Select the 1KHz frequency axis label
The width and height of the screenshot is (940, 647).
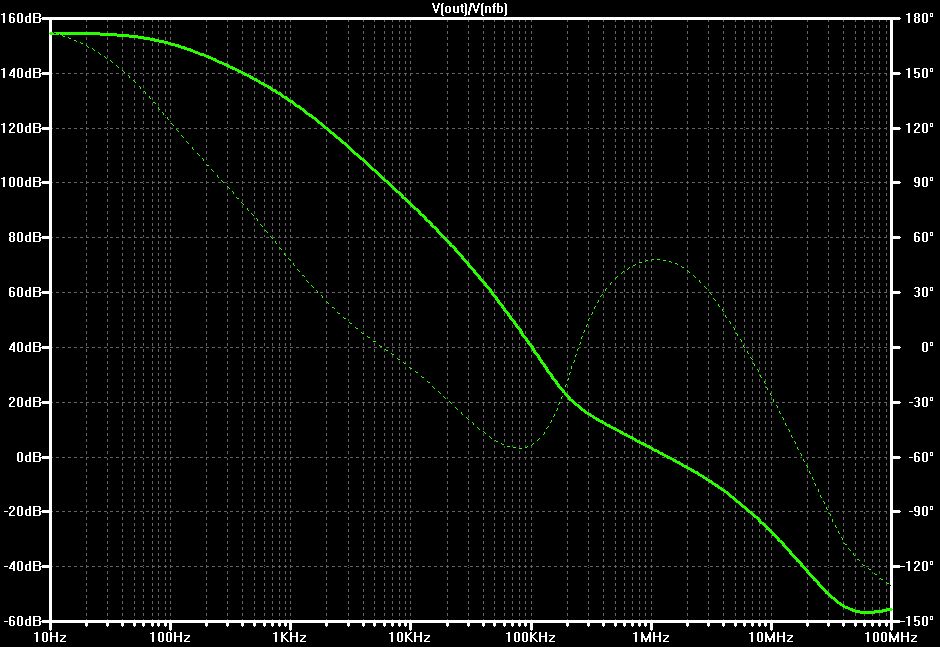290,637
